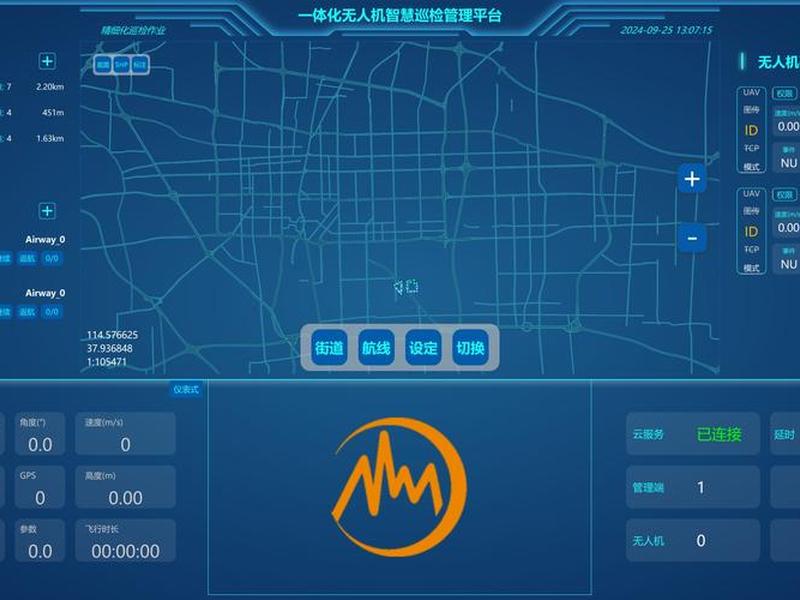Click the 飞行时长 flight duration card
The image size is (800, 600).
(x=126, y=540)
